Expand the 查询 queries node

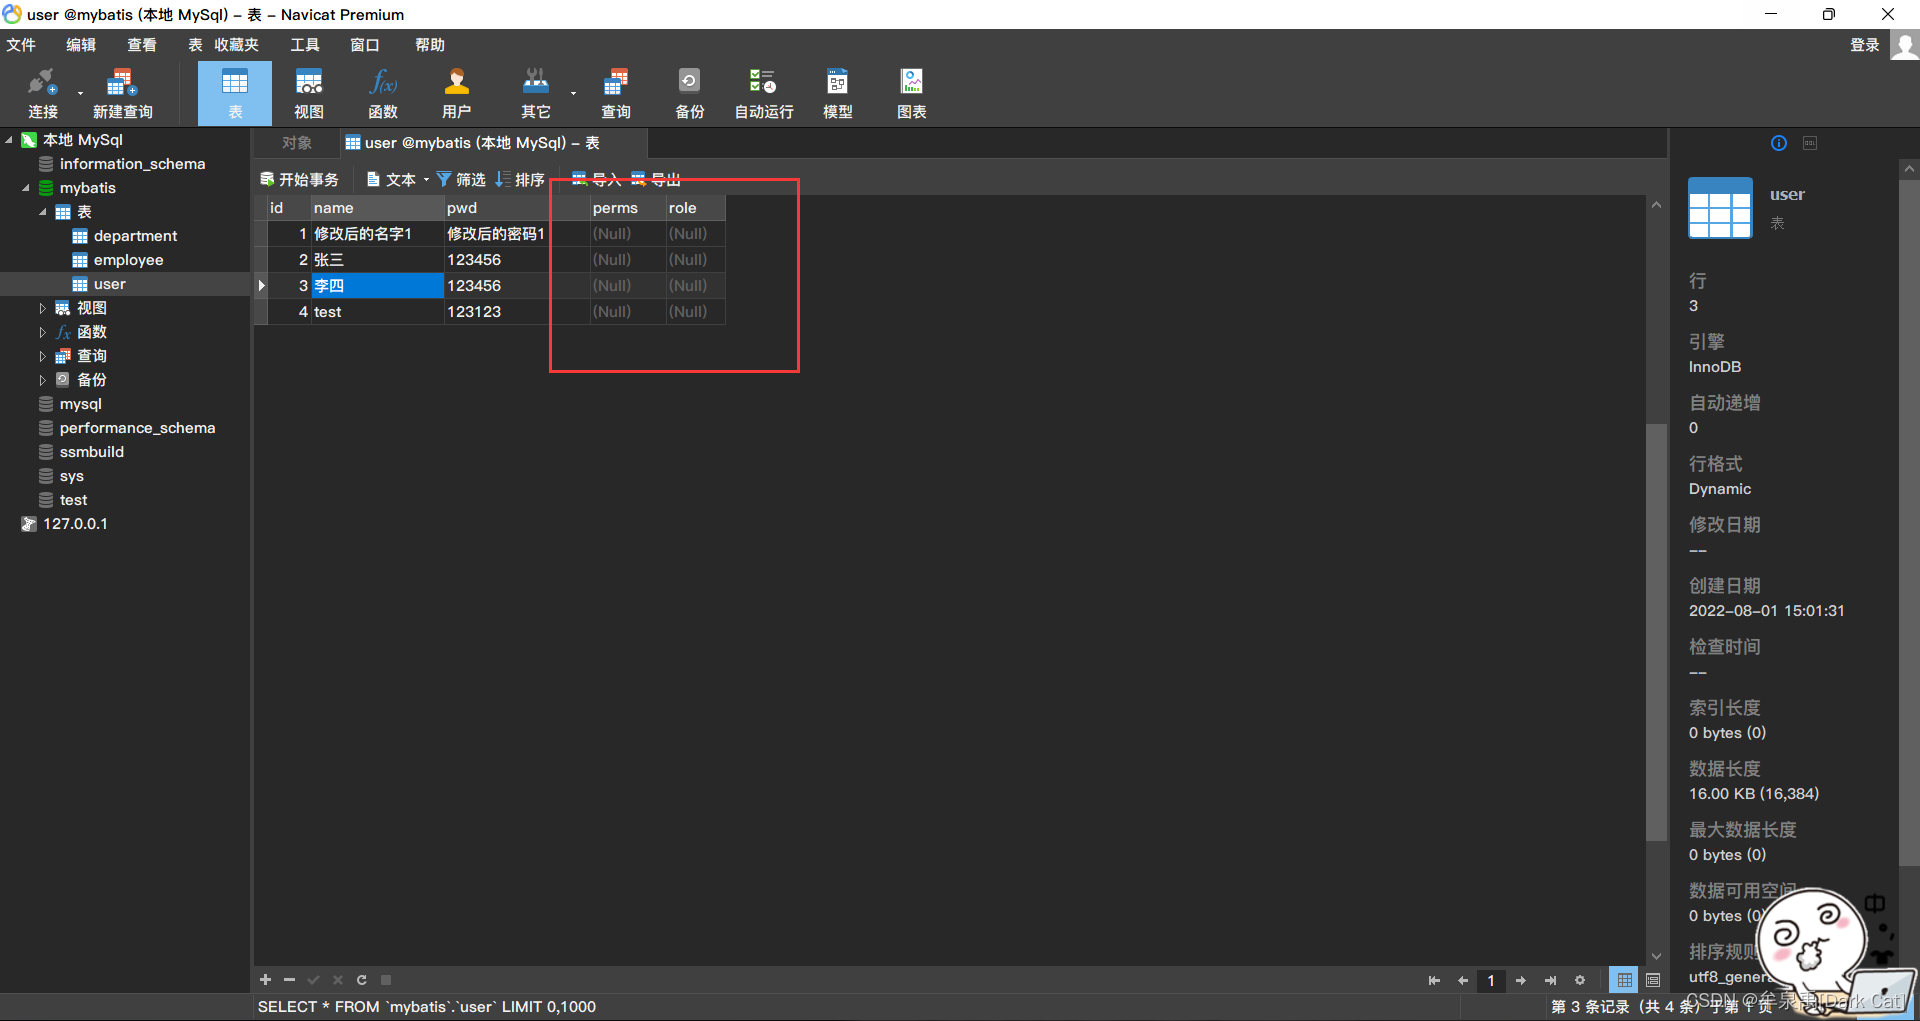tap(42, 356)
